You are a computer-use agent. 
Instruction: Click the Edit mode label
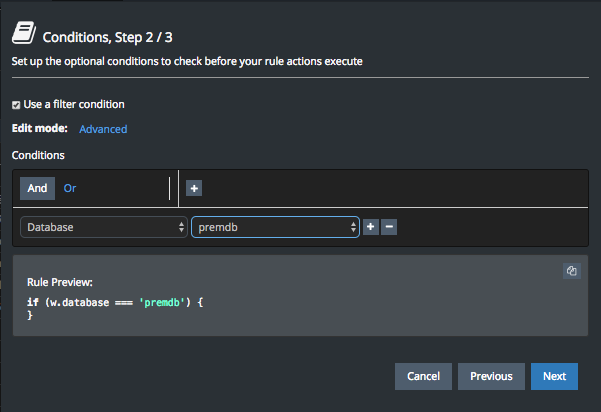coord(40,128)
